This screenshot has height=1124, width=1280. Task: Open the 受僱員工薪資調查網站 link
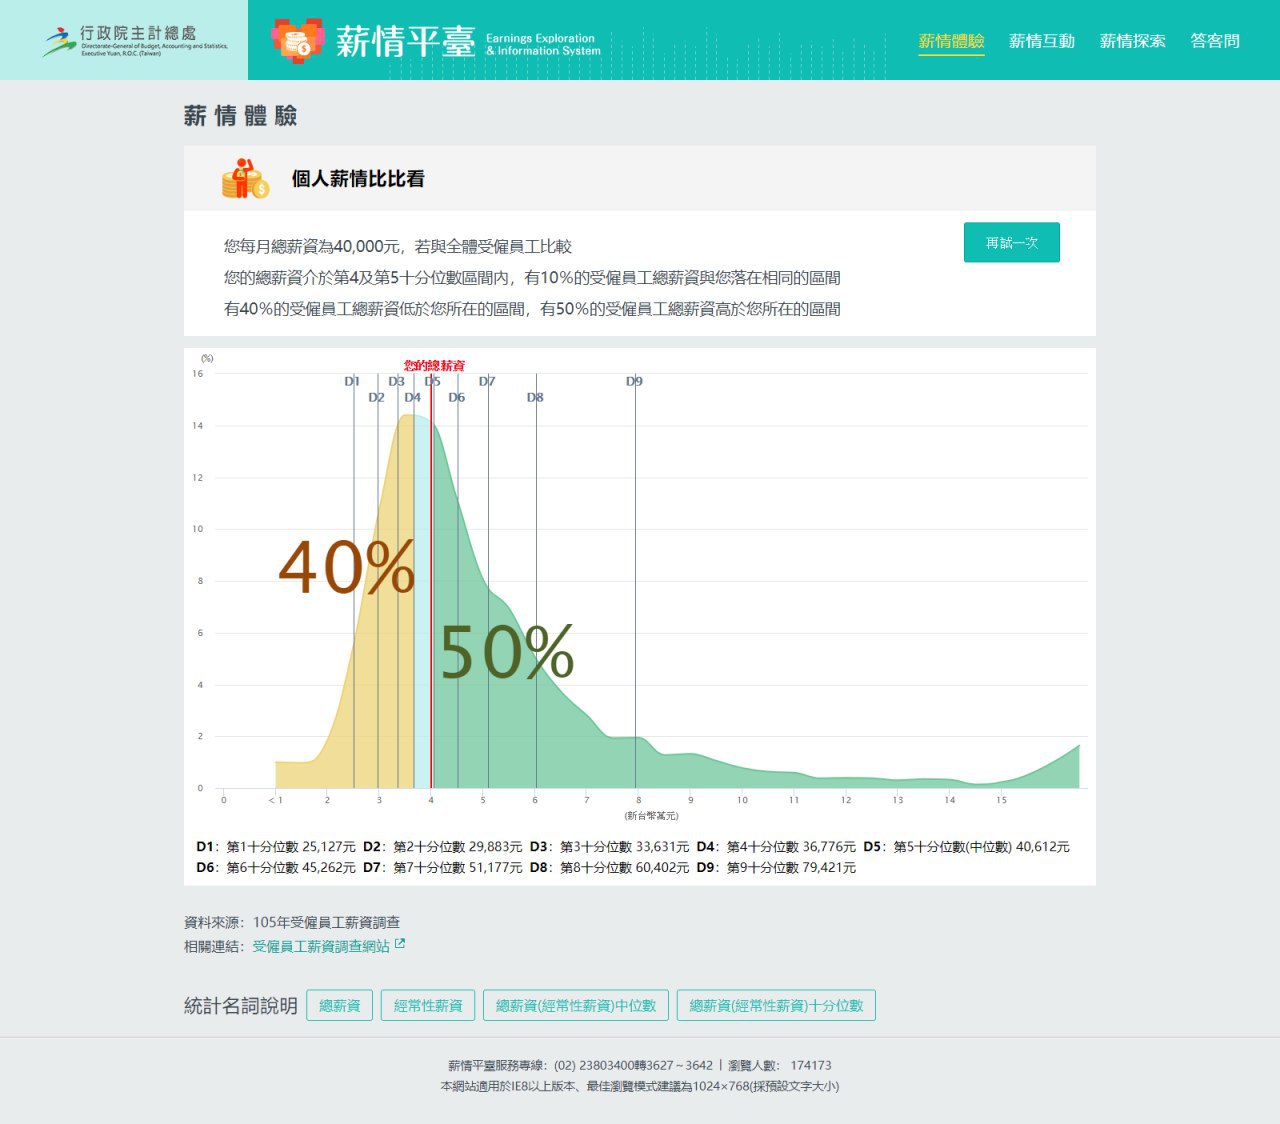tap(320, 946)
